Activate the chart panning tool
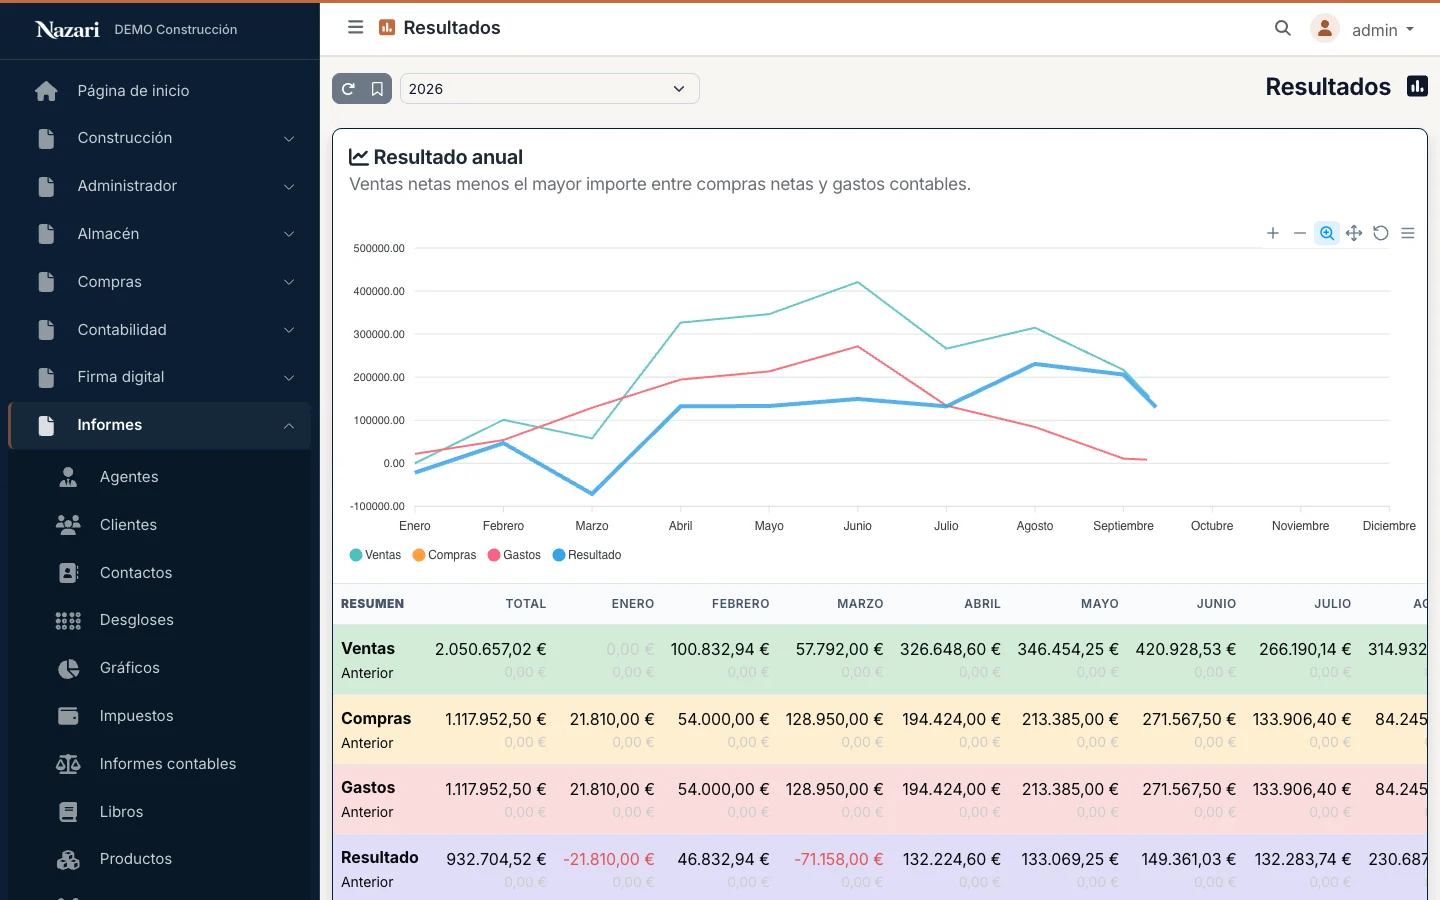The image size is (1440, 900). 1354,233
